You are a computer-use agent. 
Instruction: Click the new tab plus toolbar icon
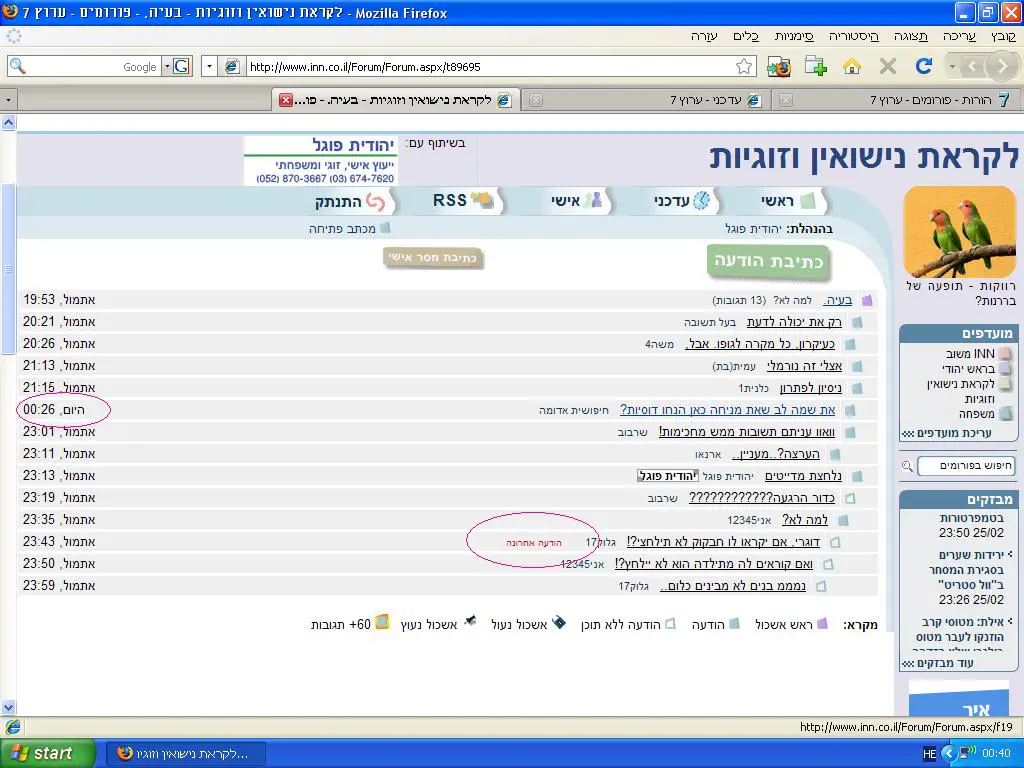pyautogui.click(x=816, y=66)
